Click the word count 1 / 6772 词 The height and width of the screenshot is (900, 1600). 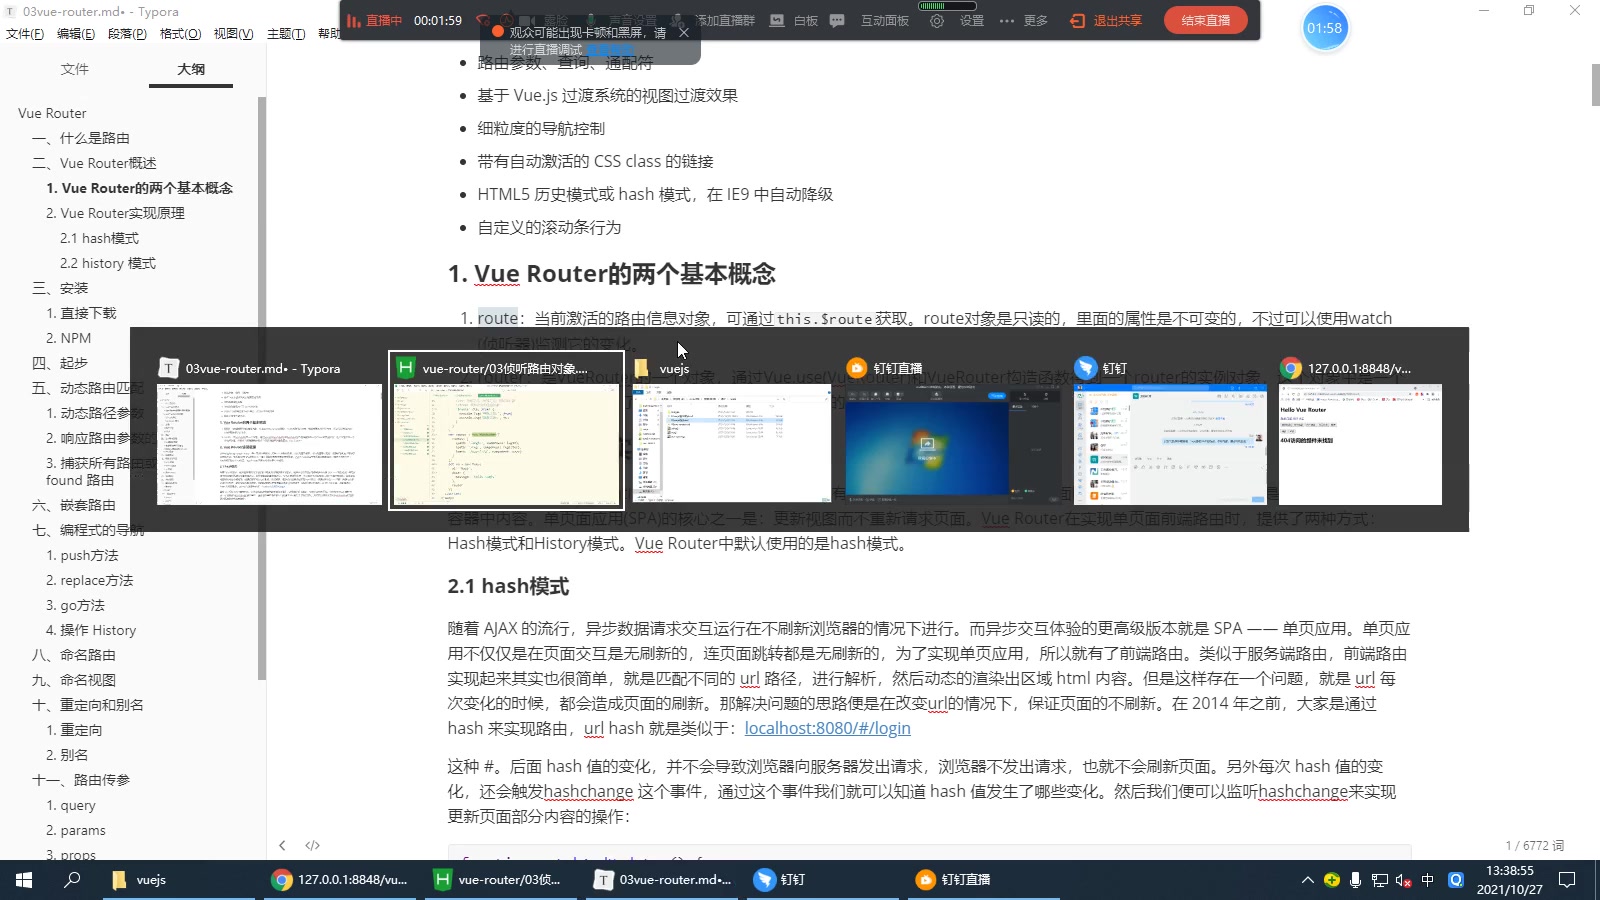[x=1534, y=845]
